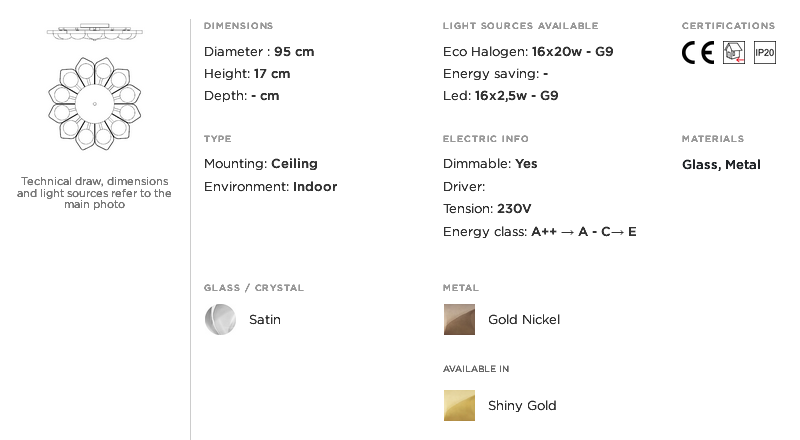Click the Shiny Gold label text
The image size is (800, 440).
[522, 406]
